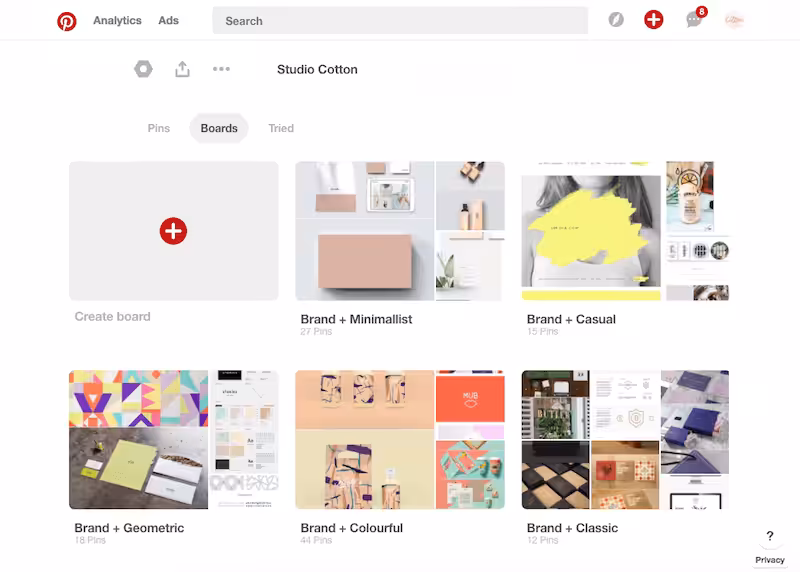This screenshot has width=800, height=572.
Task: Open the three-dot more options menu
Action: (221, 69)
